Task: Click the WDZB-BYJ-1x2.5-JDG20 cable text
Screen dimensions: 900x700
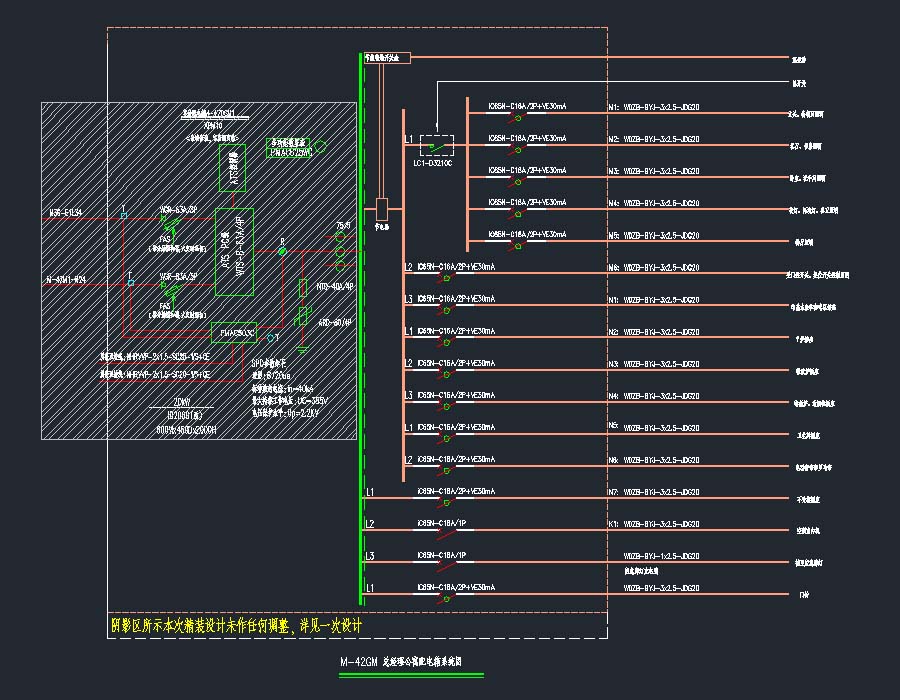Action: coord(661,556)
